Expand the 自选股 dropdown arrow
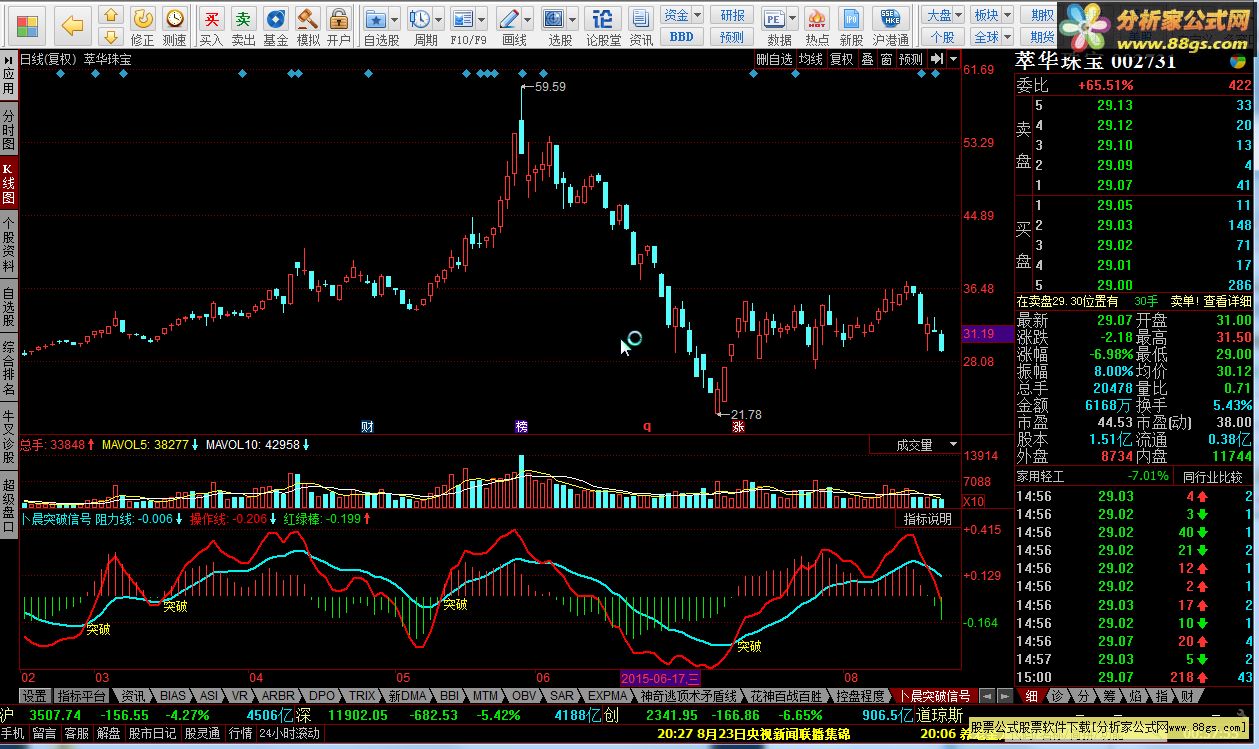This screenshot has width=1259, height=749. click(x=395, y=19)
